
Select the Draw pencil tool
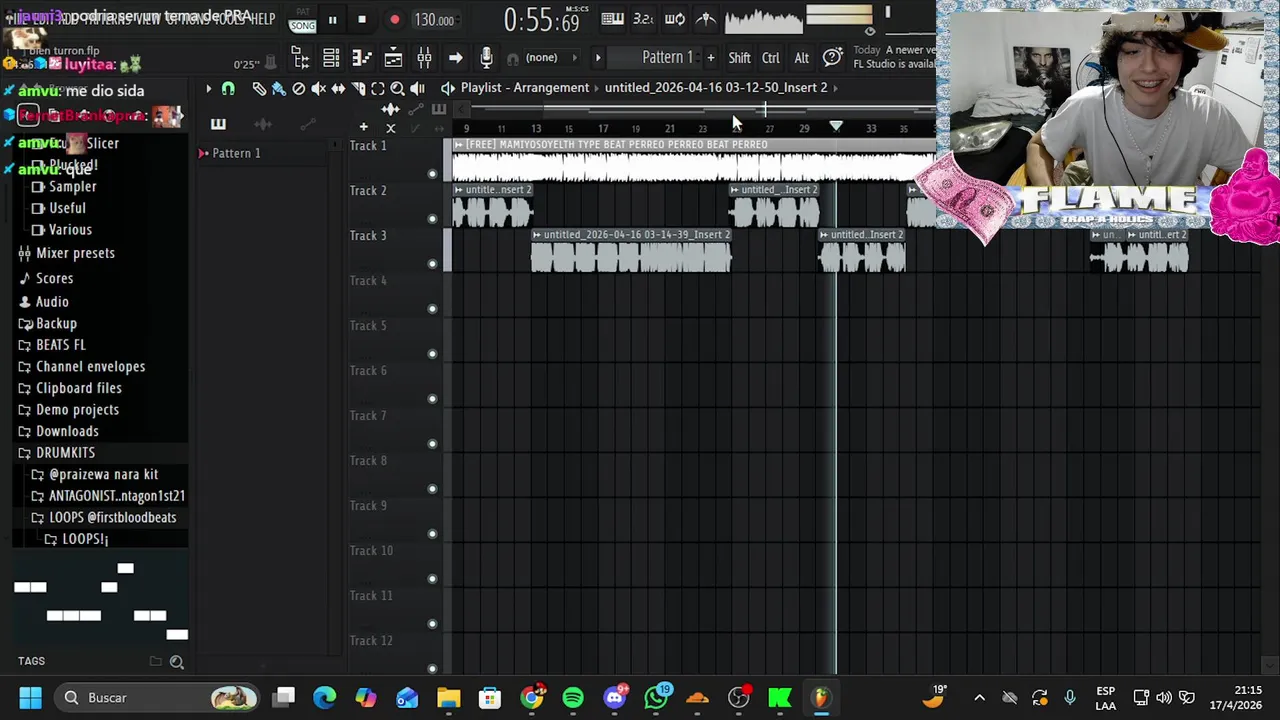259,88
